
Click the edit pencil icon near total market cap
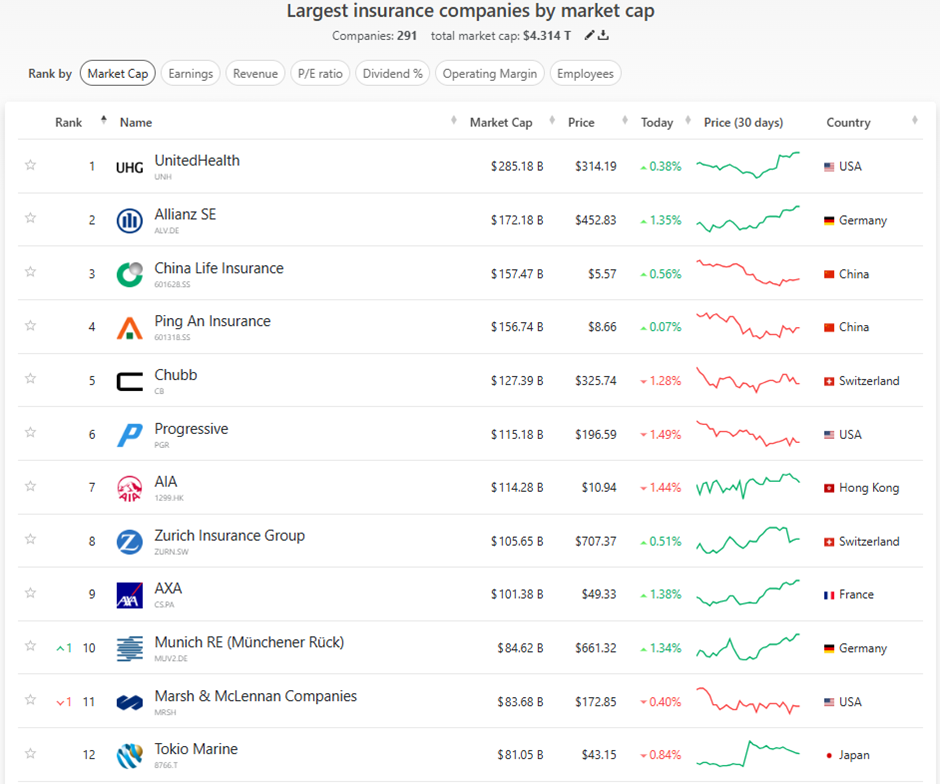pyautogui.click(x=590, y=36)
